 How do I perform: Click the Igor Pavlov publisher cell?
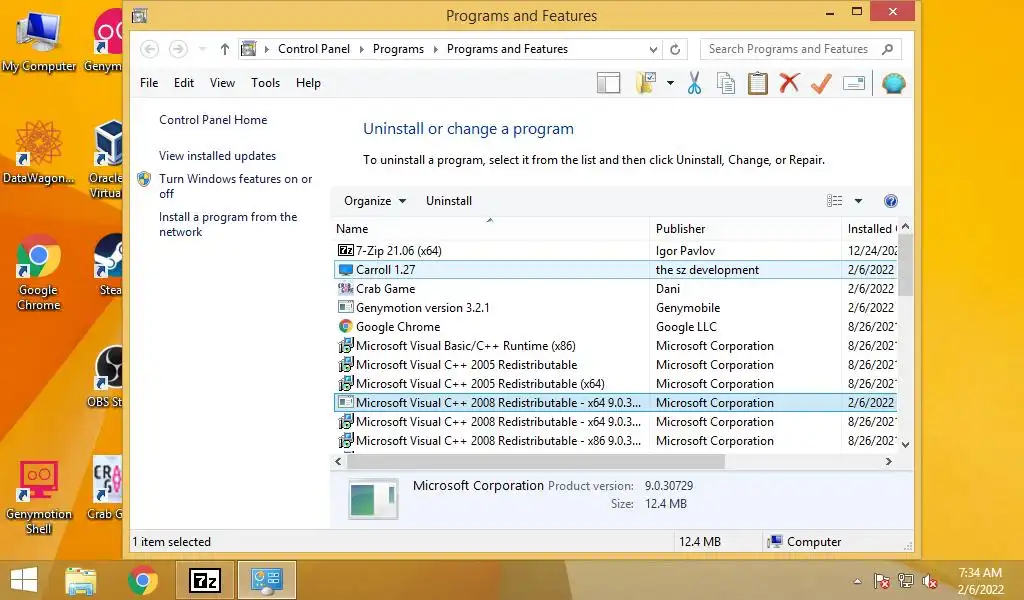coord(685,251)
